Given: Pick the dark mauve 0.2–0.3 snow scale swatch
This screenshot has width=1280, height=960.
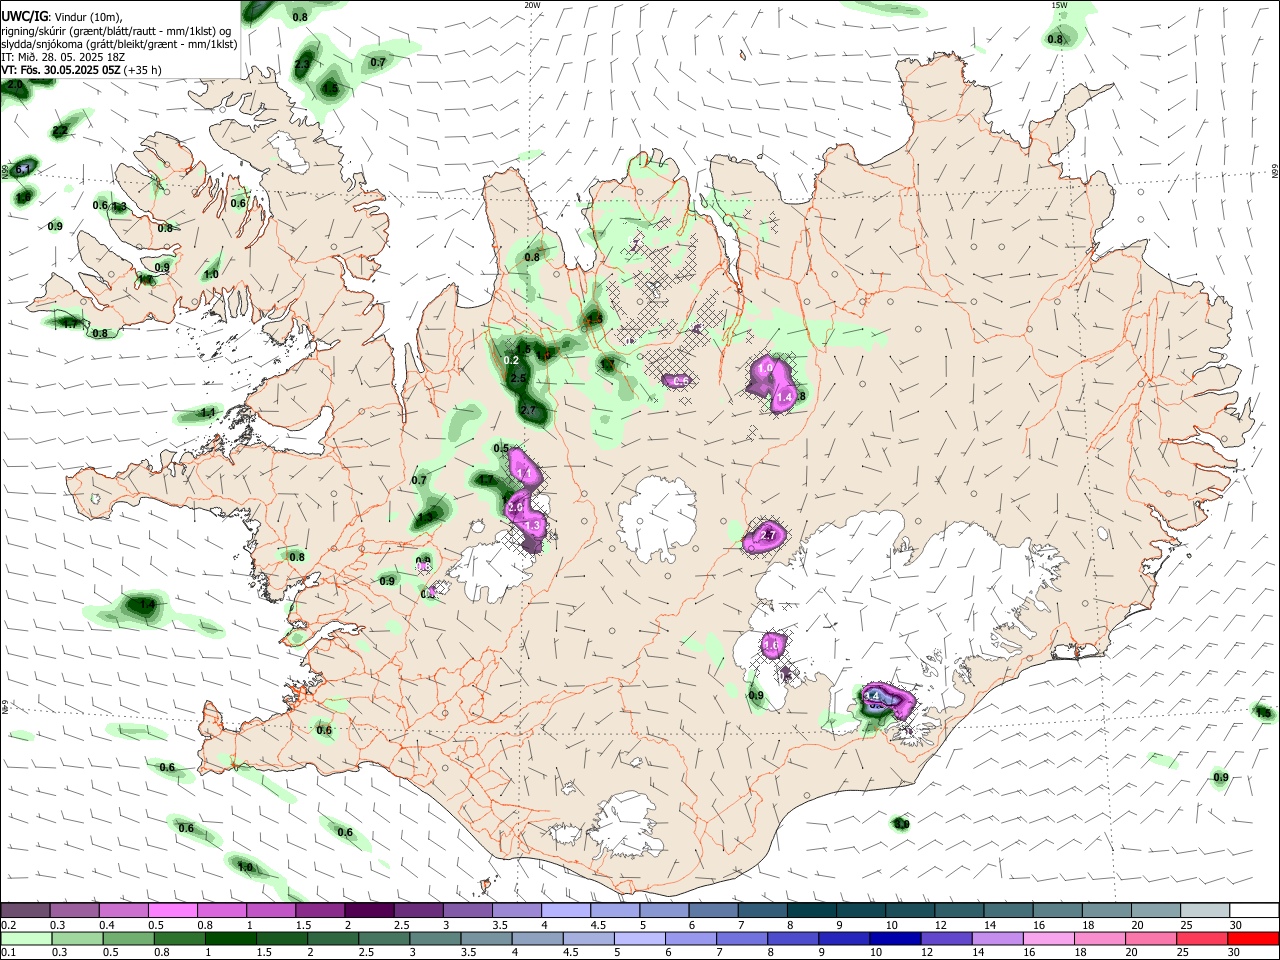Looking at the screenshot, I should [x=25, y=911].
